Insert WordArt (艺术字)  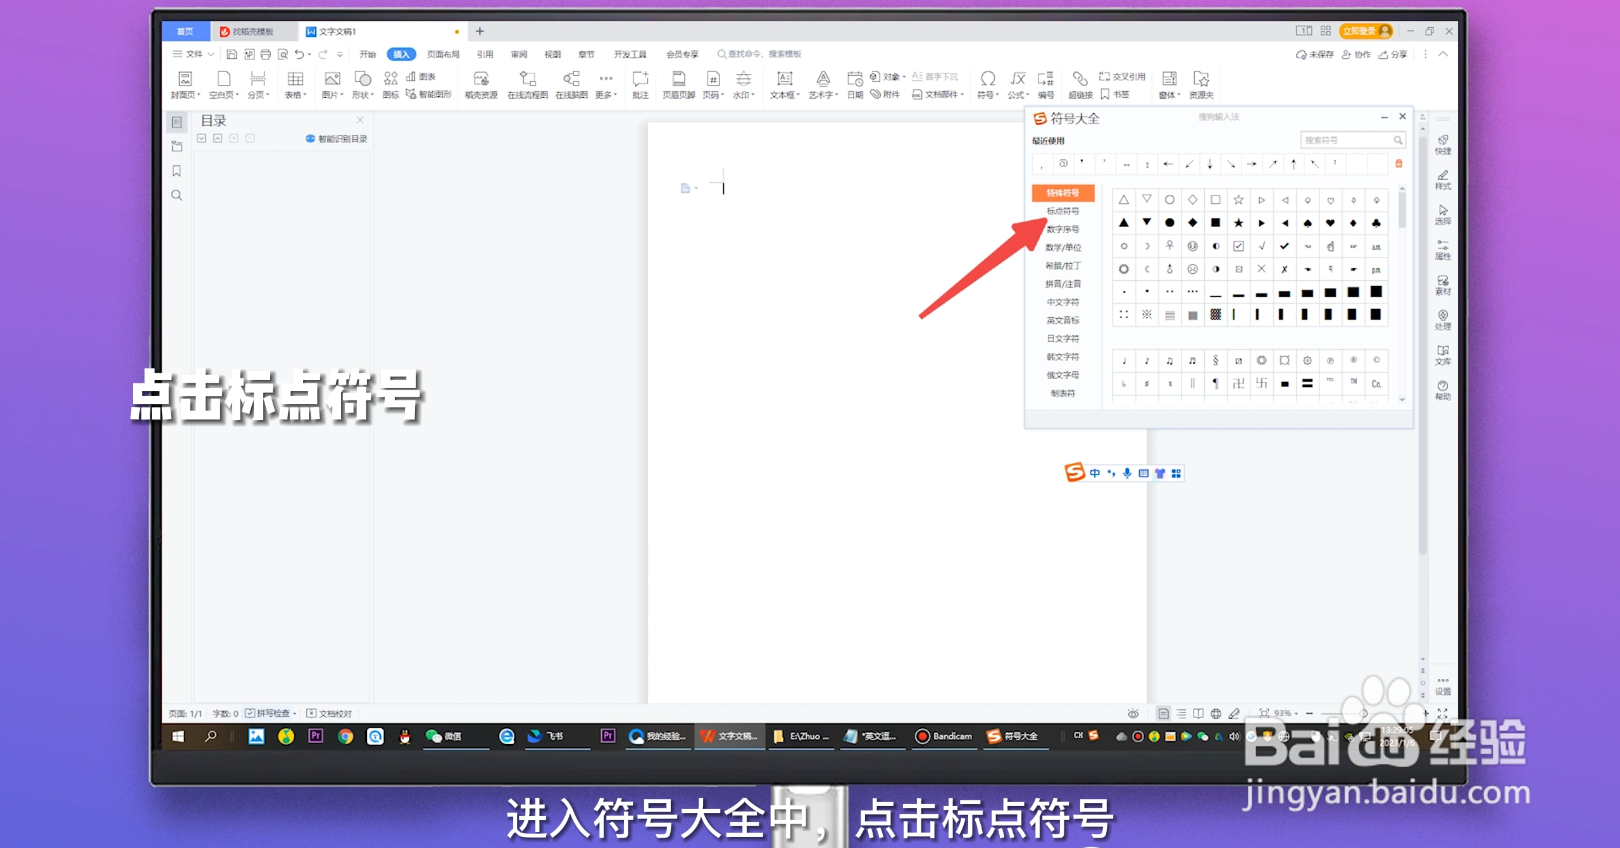[823, 85]
